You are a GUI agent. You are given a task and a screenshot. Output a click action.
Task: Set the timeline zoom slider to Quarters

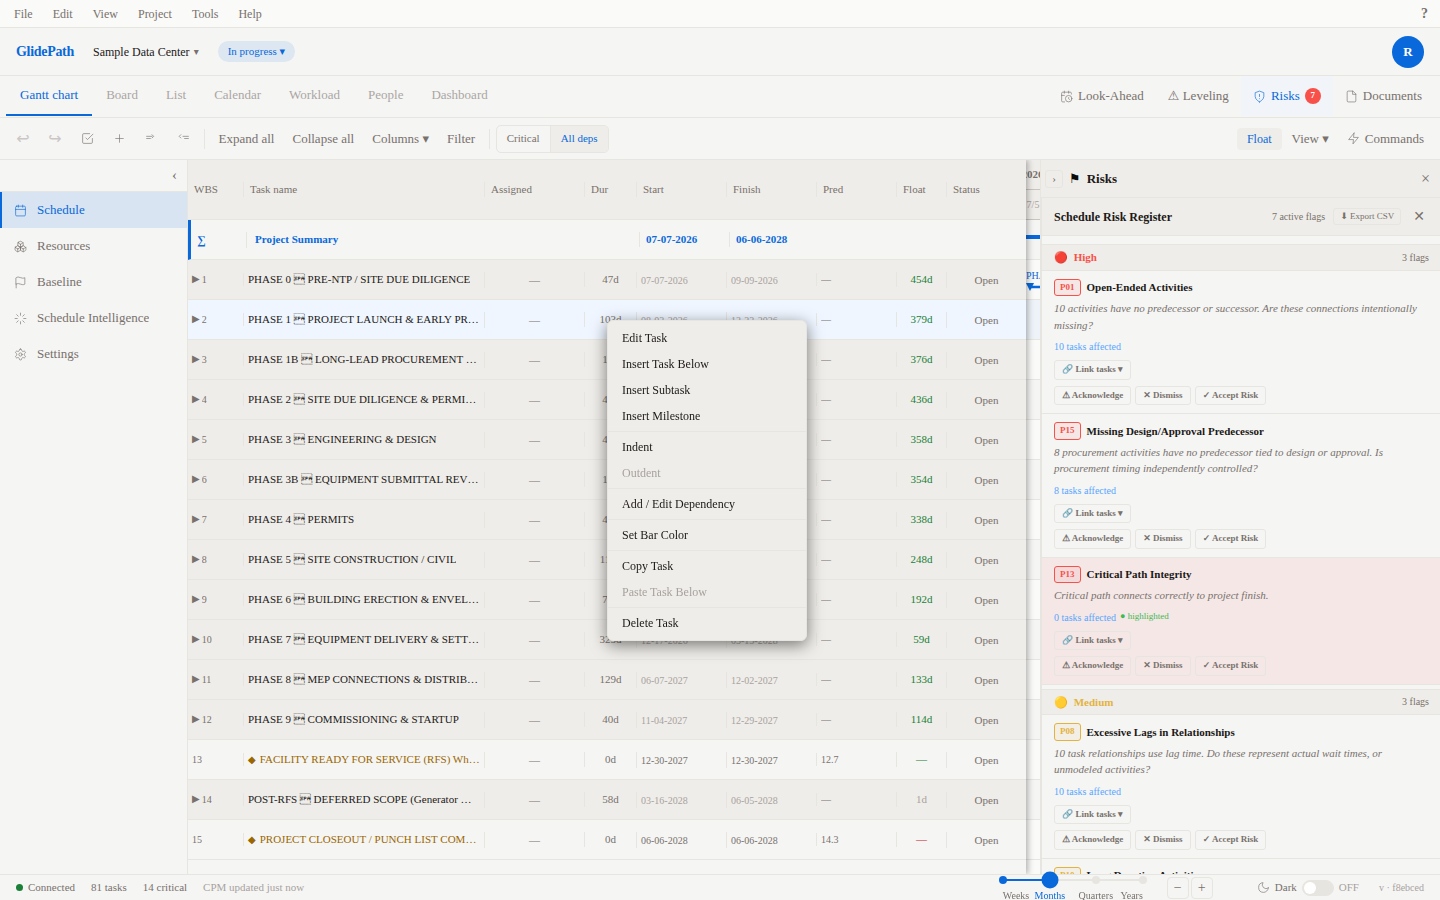click(1096, 881)
